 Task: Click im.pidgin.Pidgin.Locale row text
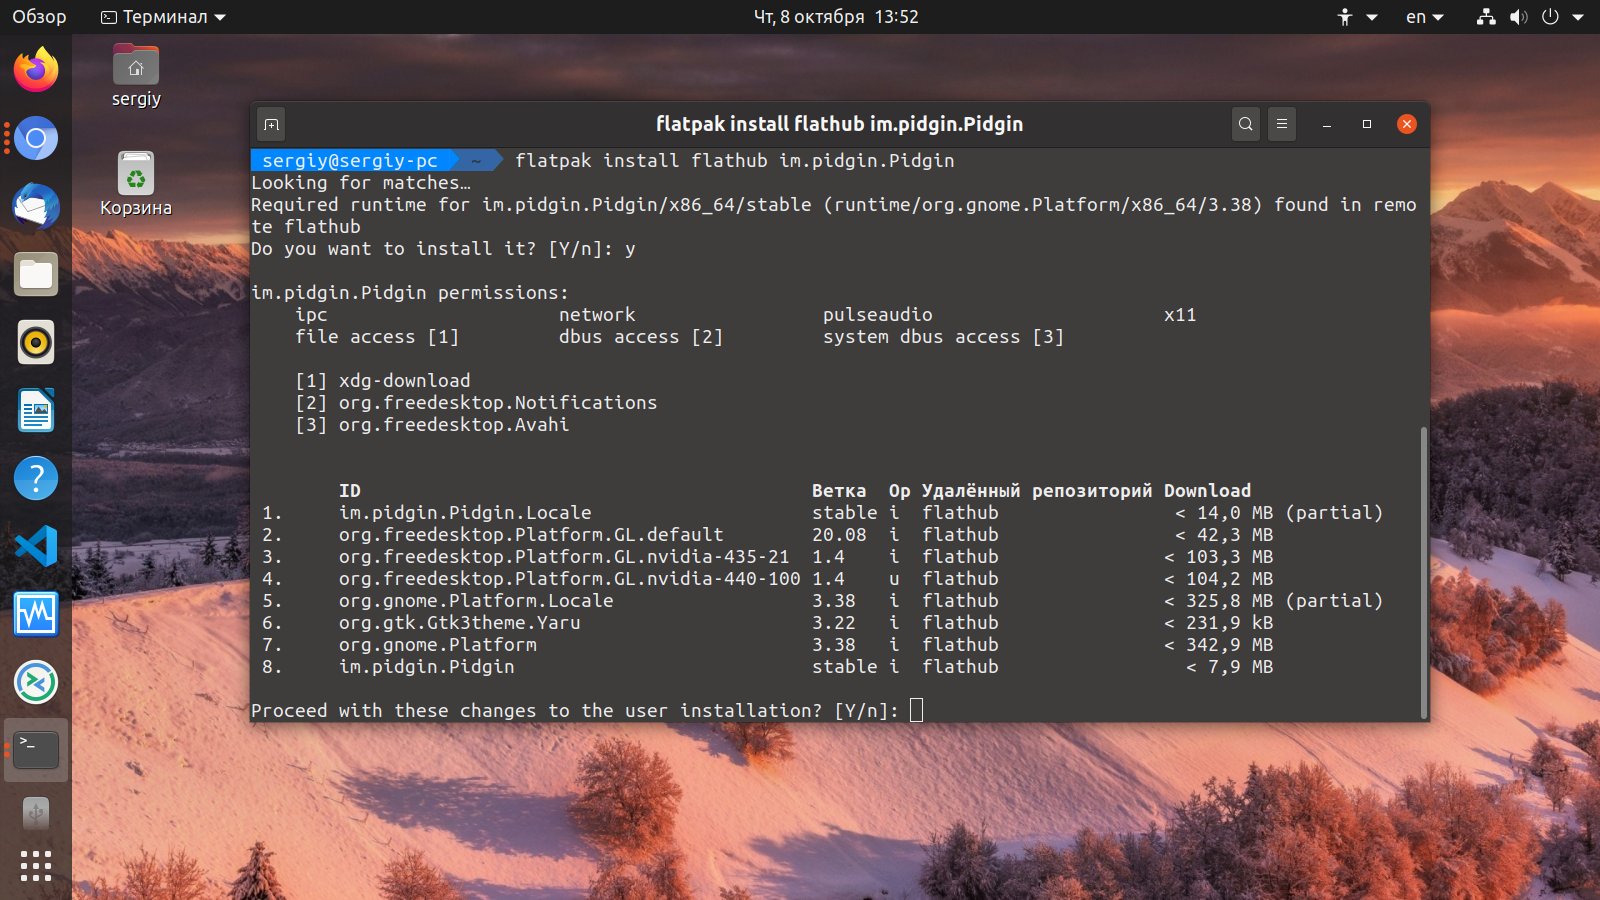tap(465, 513)
